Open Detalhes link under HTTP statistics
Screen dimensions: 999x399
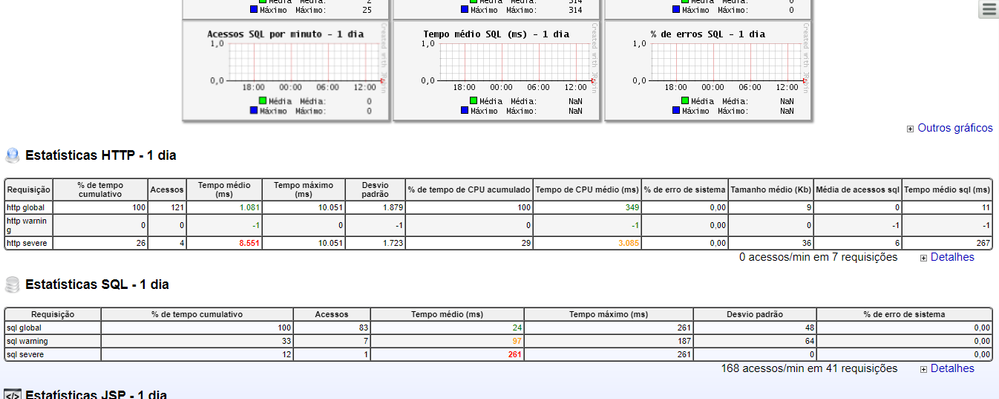[952, 258]
